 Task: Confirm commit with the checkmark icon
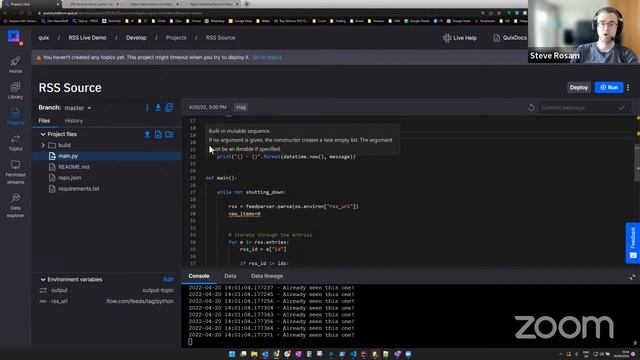pyautogui.click(x=622, y=108)
